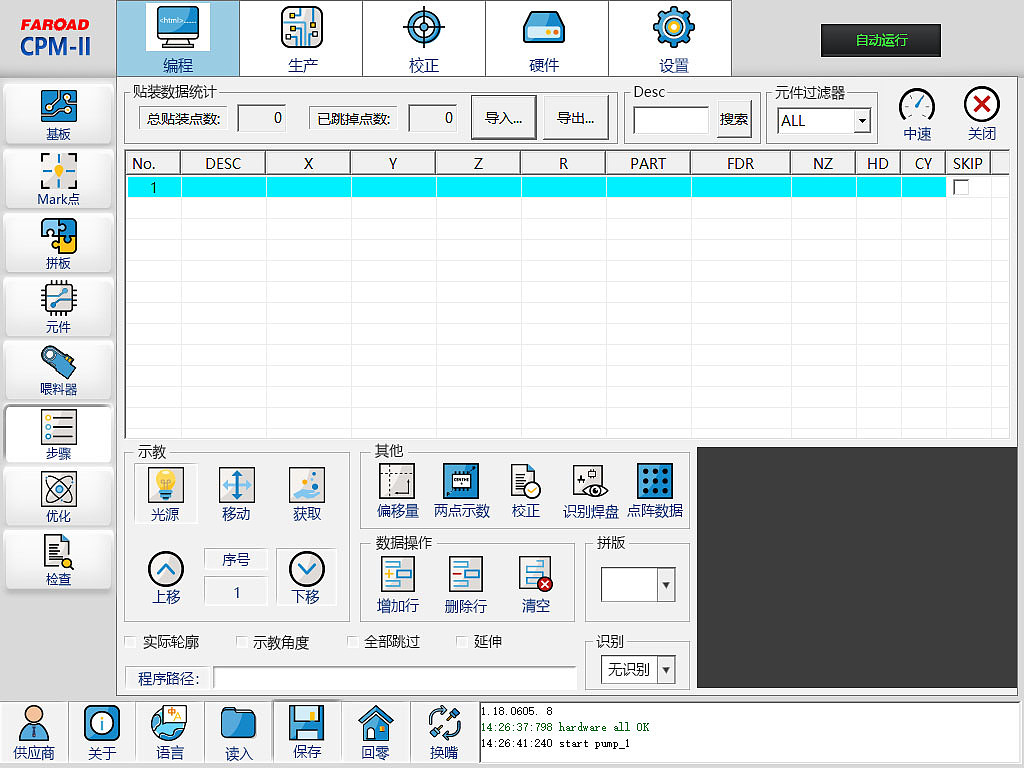
Task: Click the 搜索 search button
Action: 734,119
